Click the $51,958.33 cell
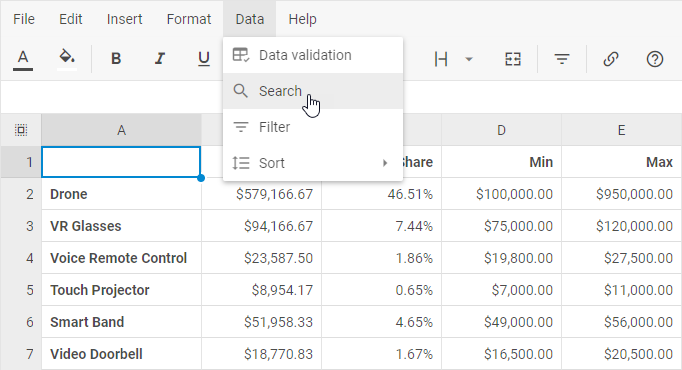This screenshot has height=370, width=682. click(261, 322)
